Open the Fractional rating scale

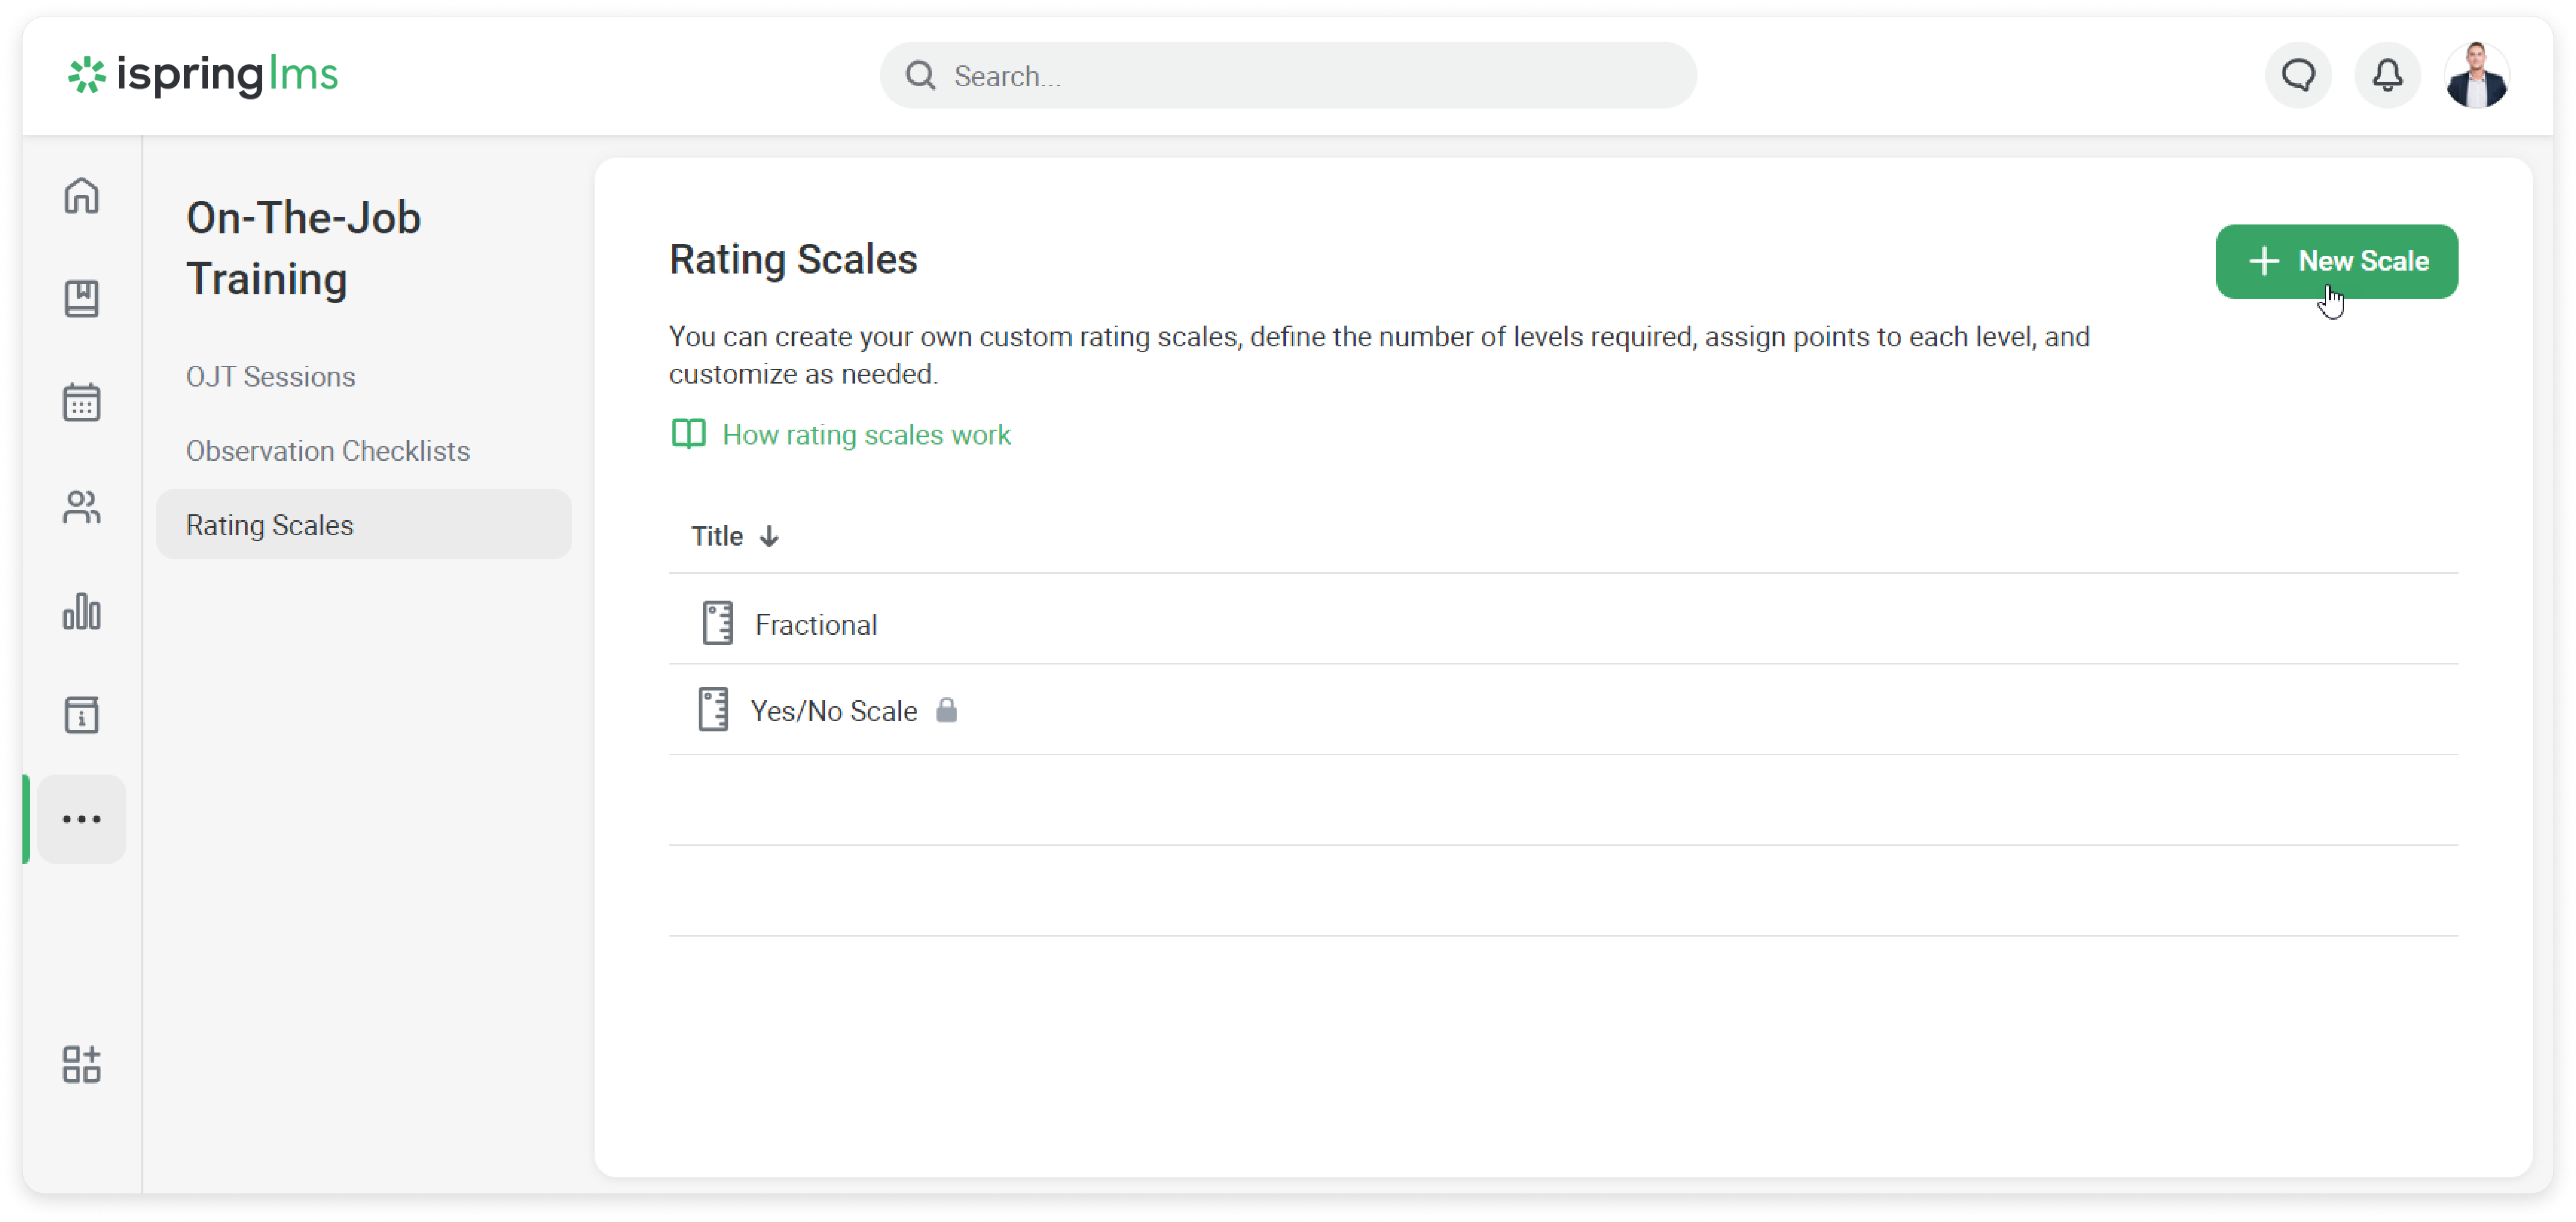point(815,625)
